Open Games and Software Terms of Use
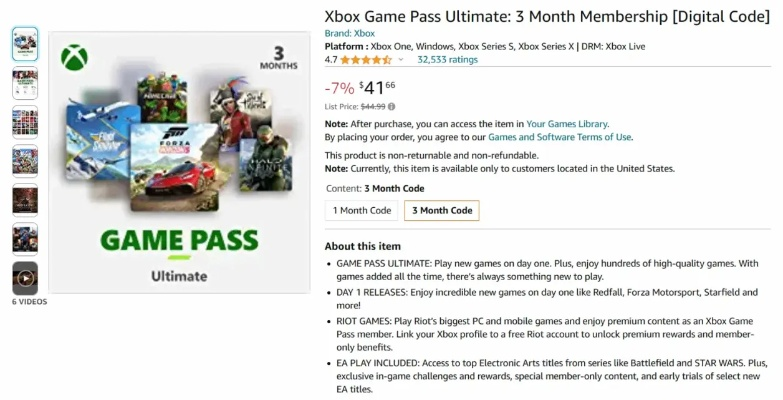 click(559, 137)
